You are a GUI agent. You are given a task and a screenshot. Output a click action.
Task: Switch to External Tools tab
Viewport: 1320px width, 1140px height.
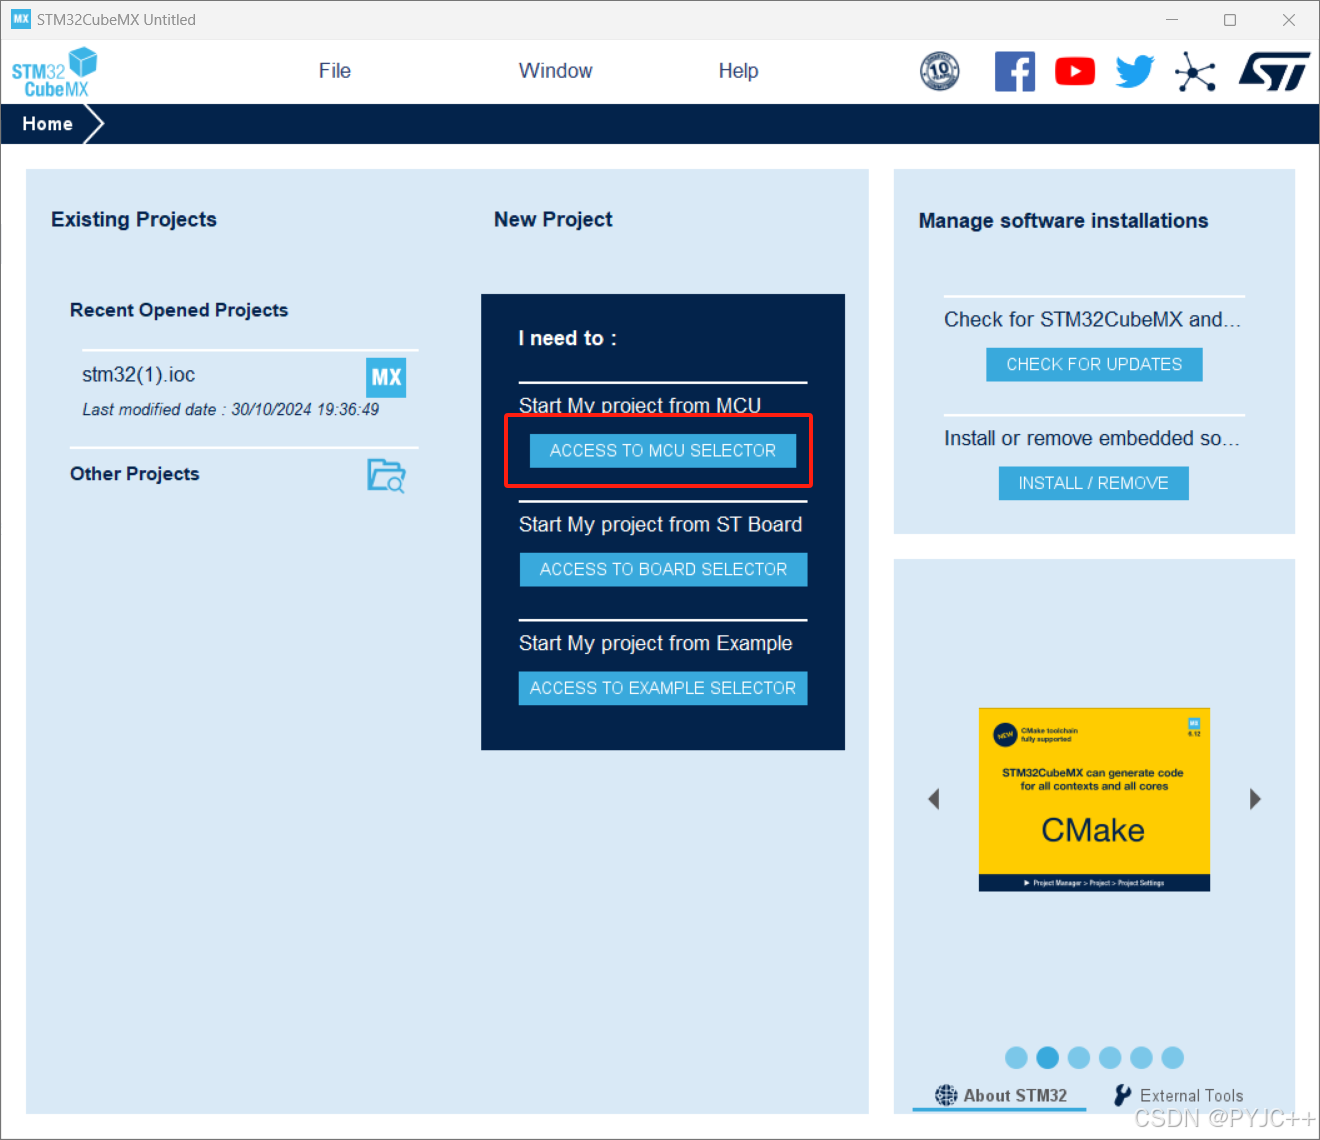pos(1179,1095)
